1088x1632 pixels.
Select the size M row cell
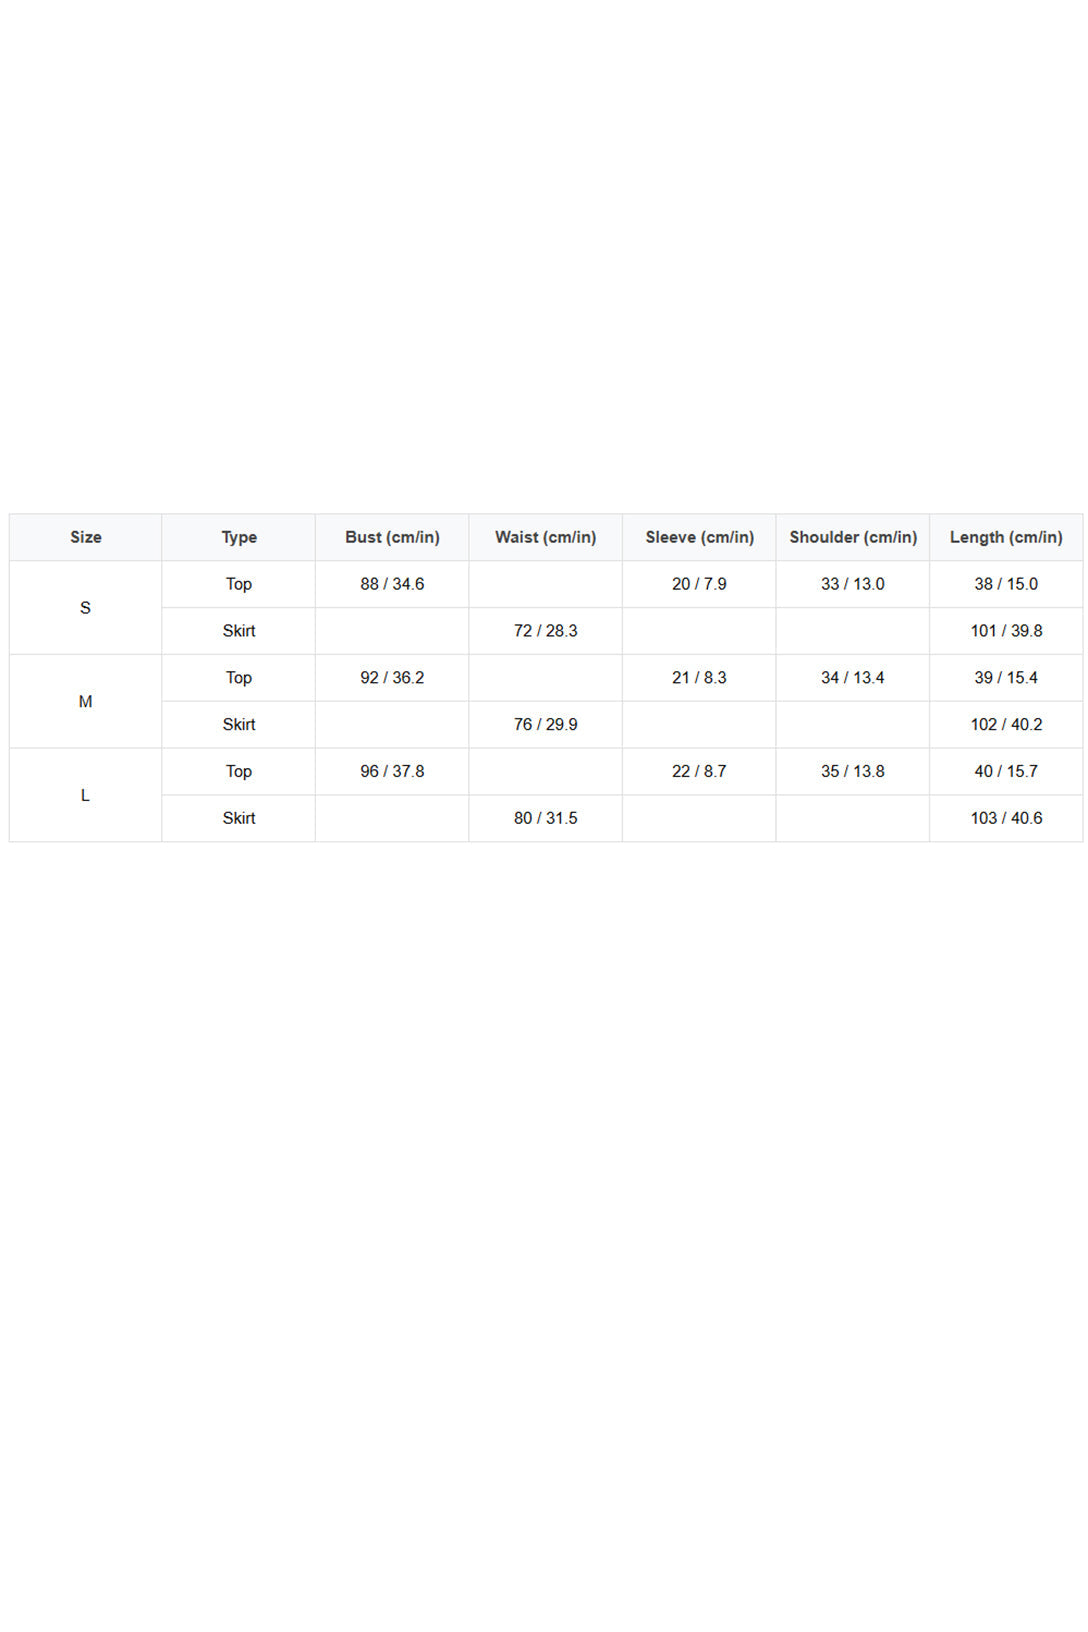pos(85,702)
